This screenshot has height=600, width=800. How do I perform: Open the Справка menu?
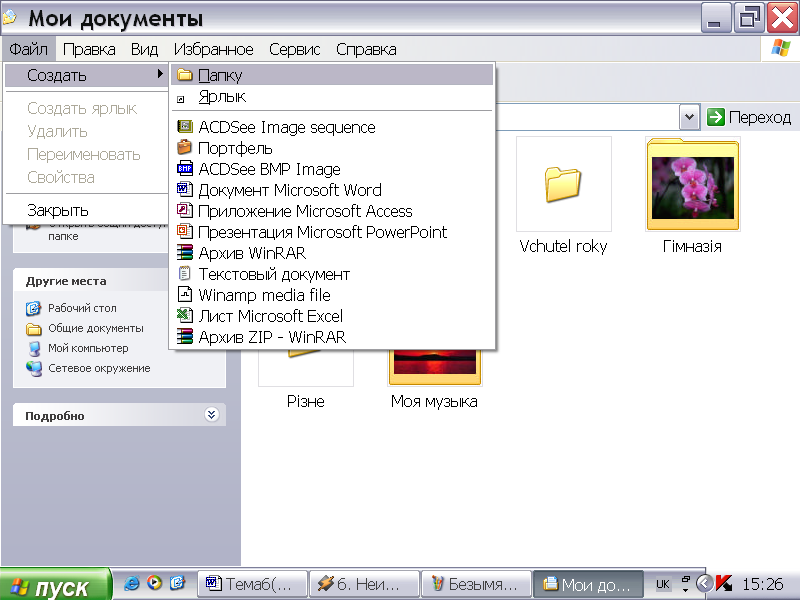coord(366,49)
